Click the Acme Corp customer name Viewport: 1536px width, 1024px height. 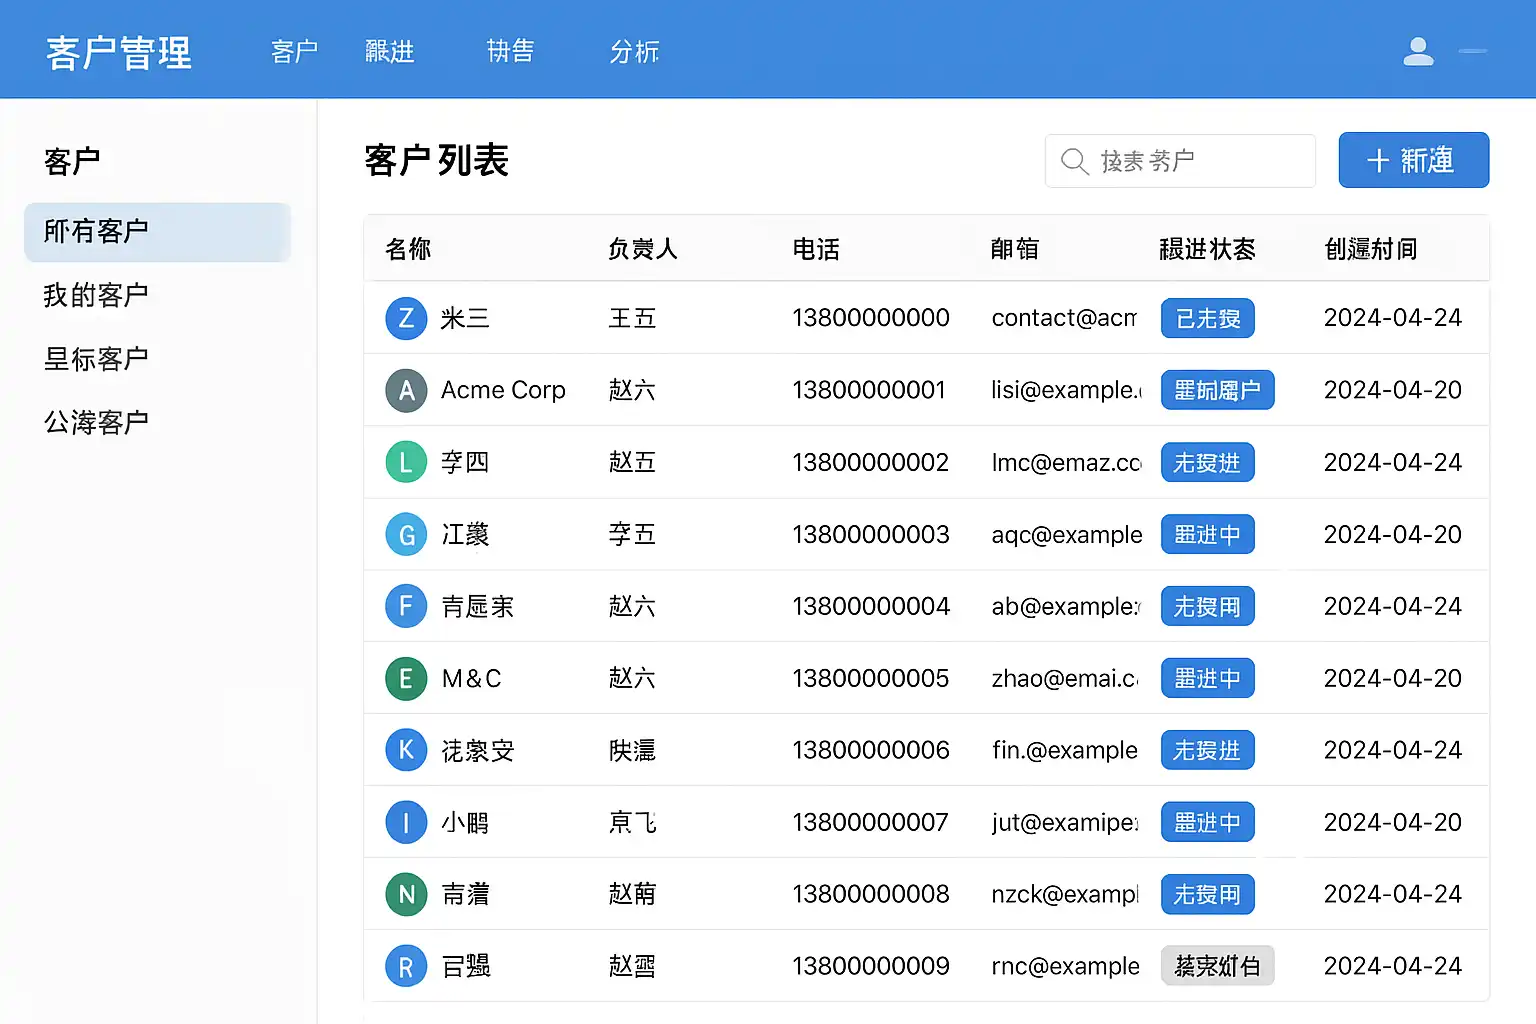503,390
